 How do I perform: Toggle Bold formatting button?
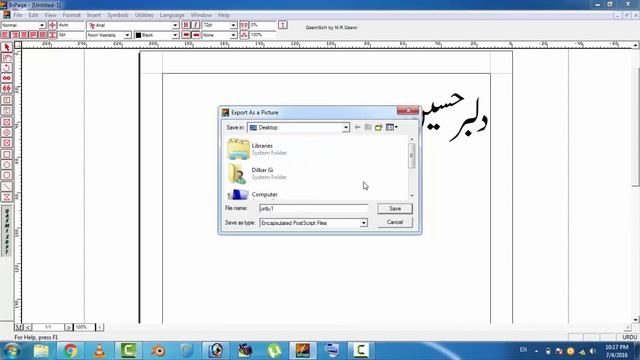click(186, 25)
